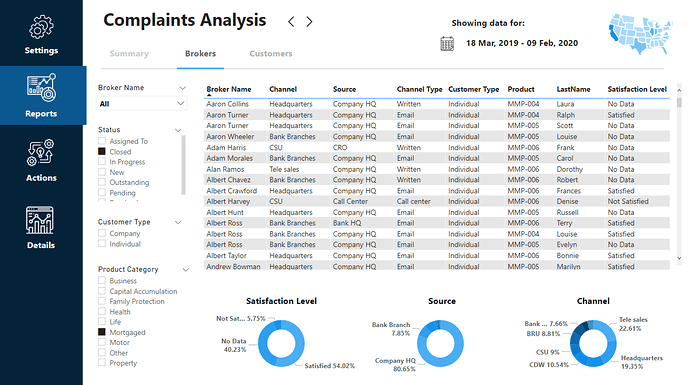This screenshot has height=385, width=690.
Task: Click the Andrew Bowman broker cell
Action: click(x=233, y=267)
